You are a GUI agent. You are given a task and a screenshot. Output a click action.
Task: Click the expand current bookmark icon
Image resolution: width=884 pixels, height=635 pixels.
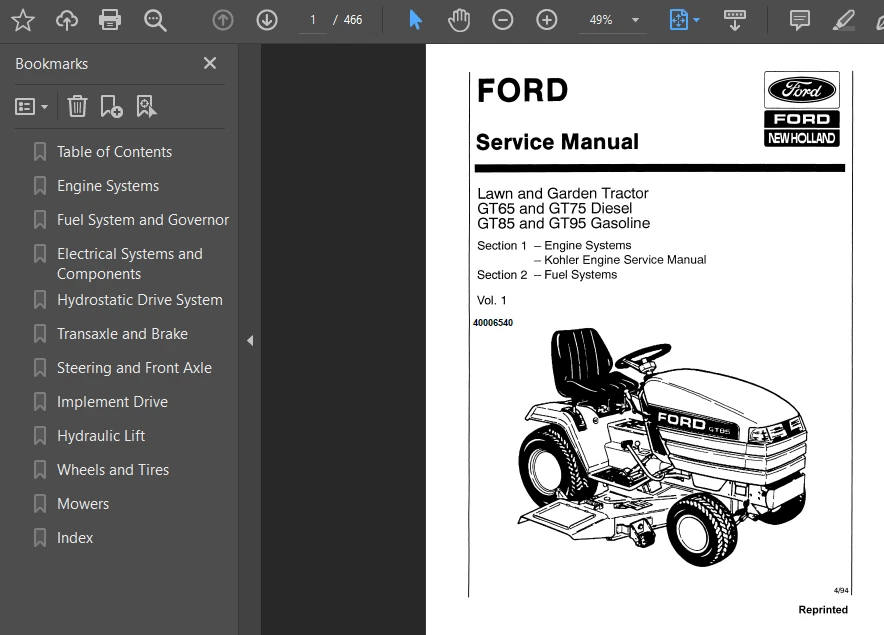click(147, 106)
